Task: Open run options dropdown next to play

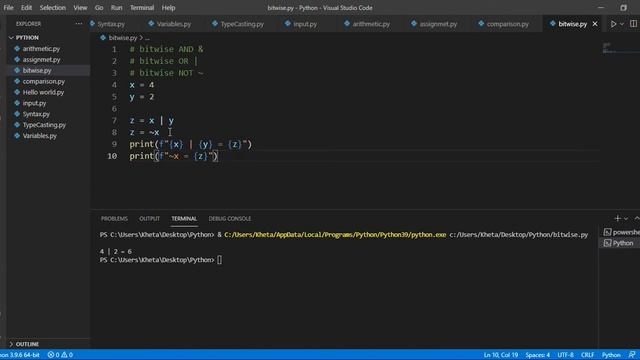Action: click(x=622, y=24)
